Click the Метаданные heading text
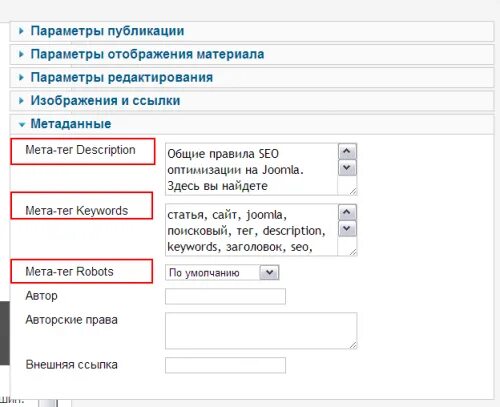The height and width of the screenshot is (407, 500). [71, 124]
